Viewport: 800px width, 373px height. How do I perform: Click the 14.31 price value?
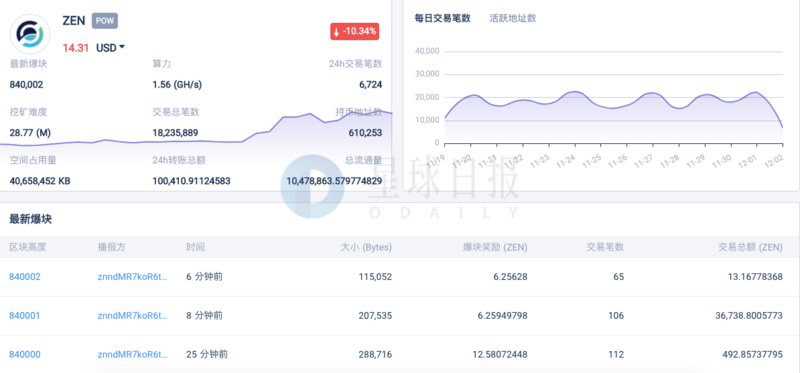click(76, 48)
